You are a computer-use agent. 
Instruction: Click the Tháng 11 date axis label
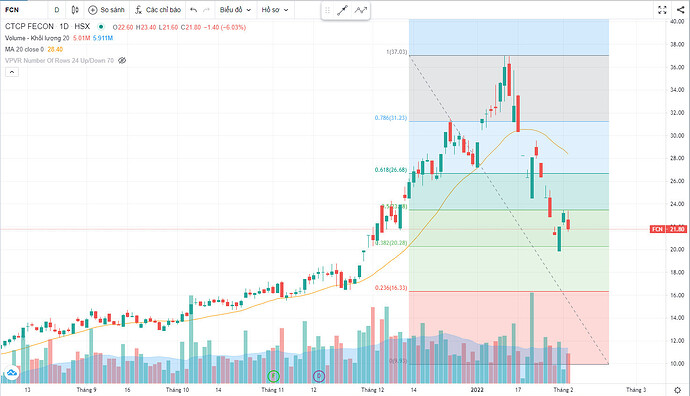click(272, 390)
